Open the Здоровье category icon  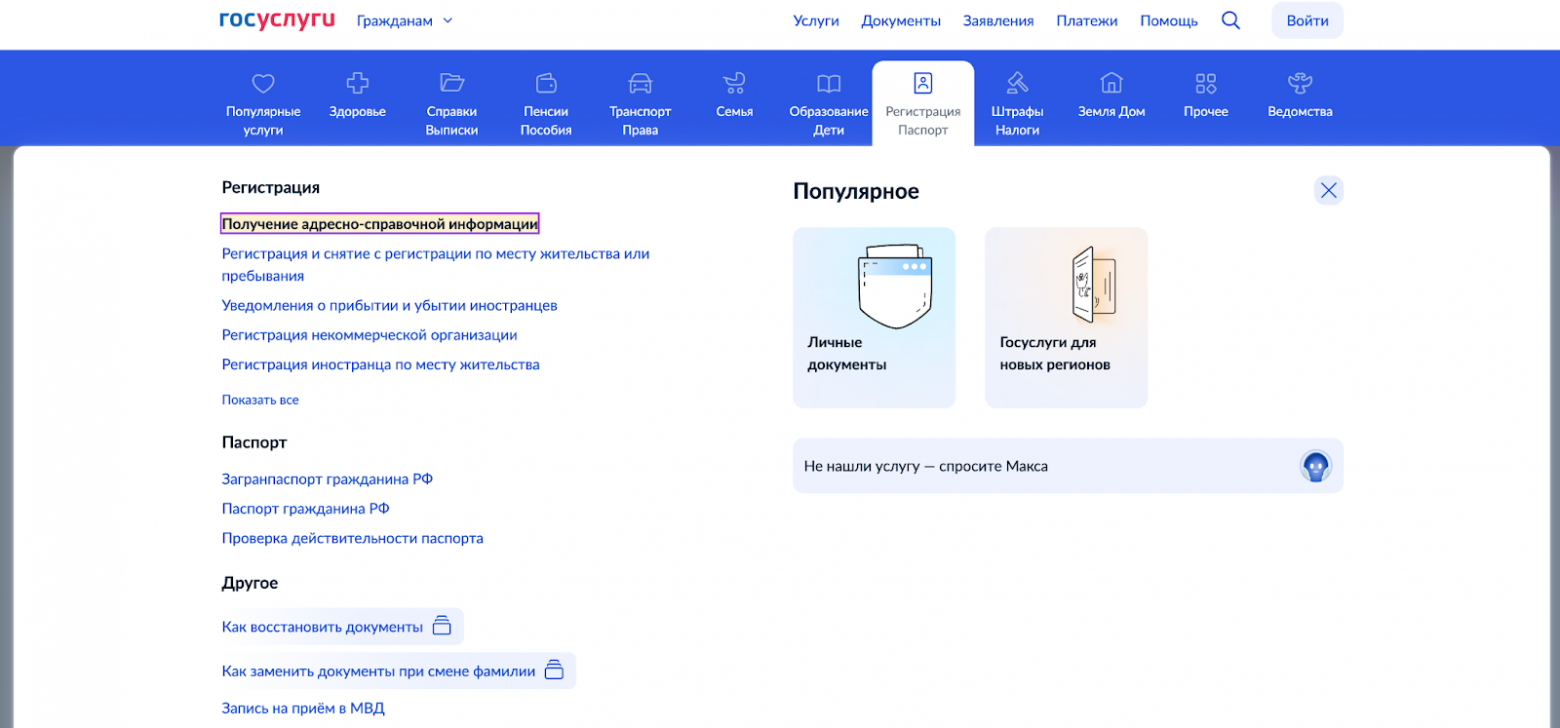(356, 83)
